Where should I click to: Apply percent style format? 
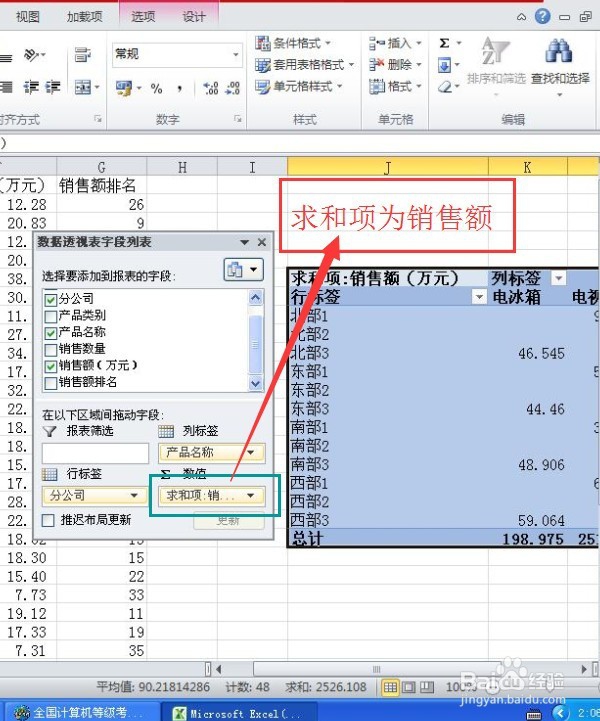click(x=156, y=88)
